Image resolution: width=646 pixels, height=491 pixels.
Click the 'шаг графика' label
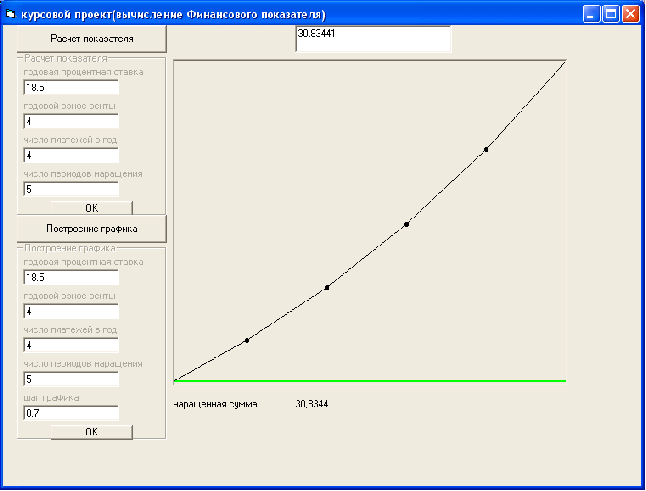point(51,398)
